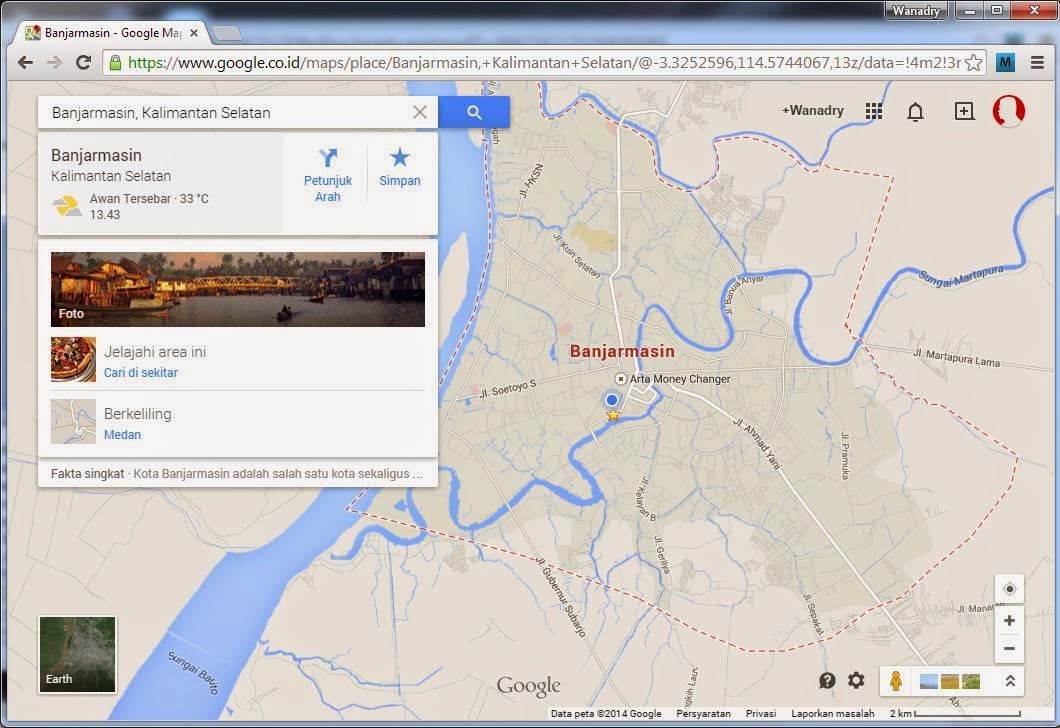This screenshot has width=1060, height=728.
Task: Click the Google apps grid icon
Action: click(x=874, y=111)
